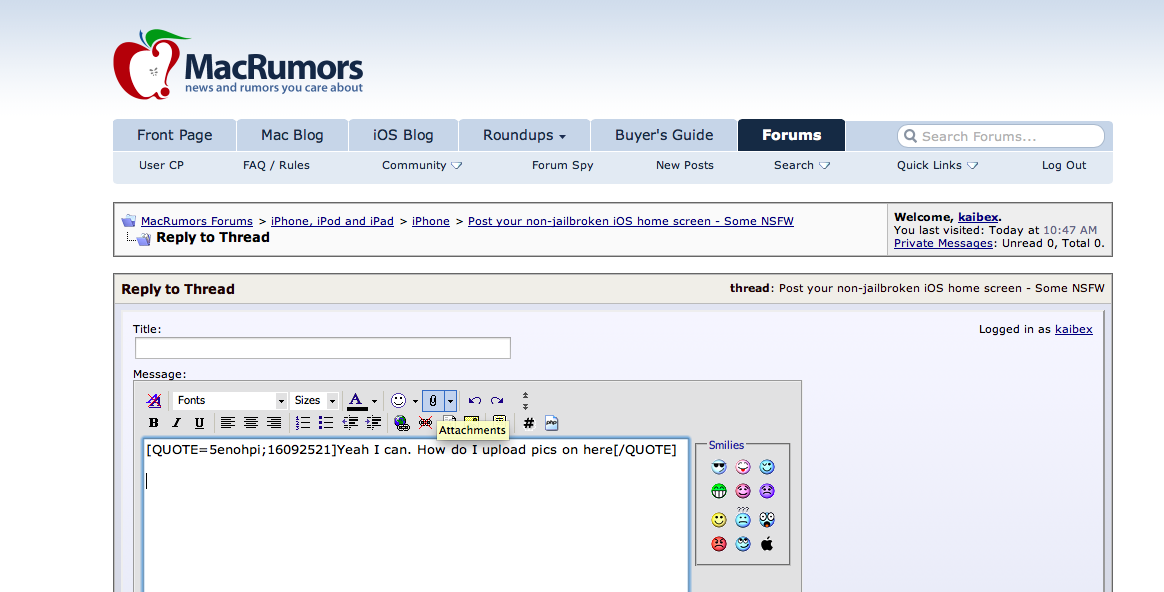Expand the smilies dropdown arrow
This screenshot has width=1164, height=592.
click(415, 401)
